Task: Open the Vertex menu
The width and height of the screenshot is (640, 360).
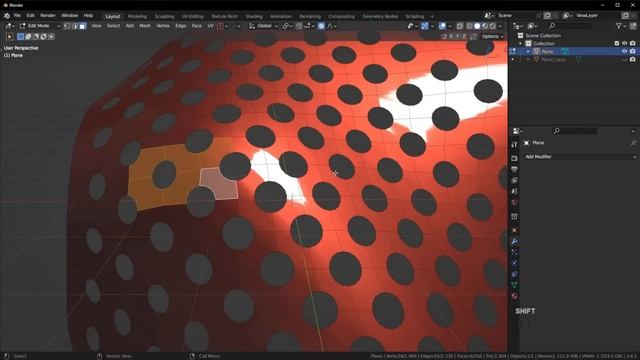Action: coord(163,26)
